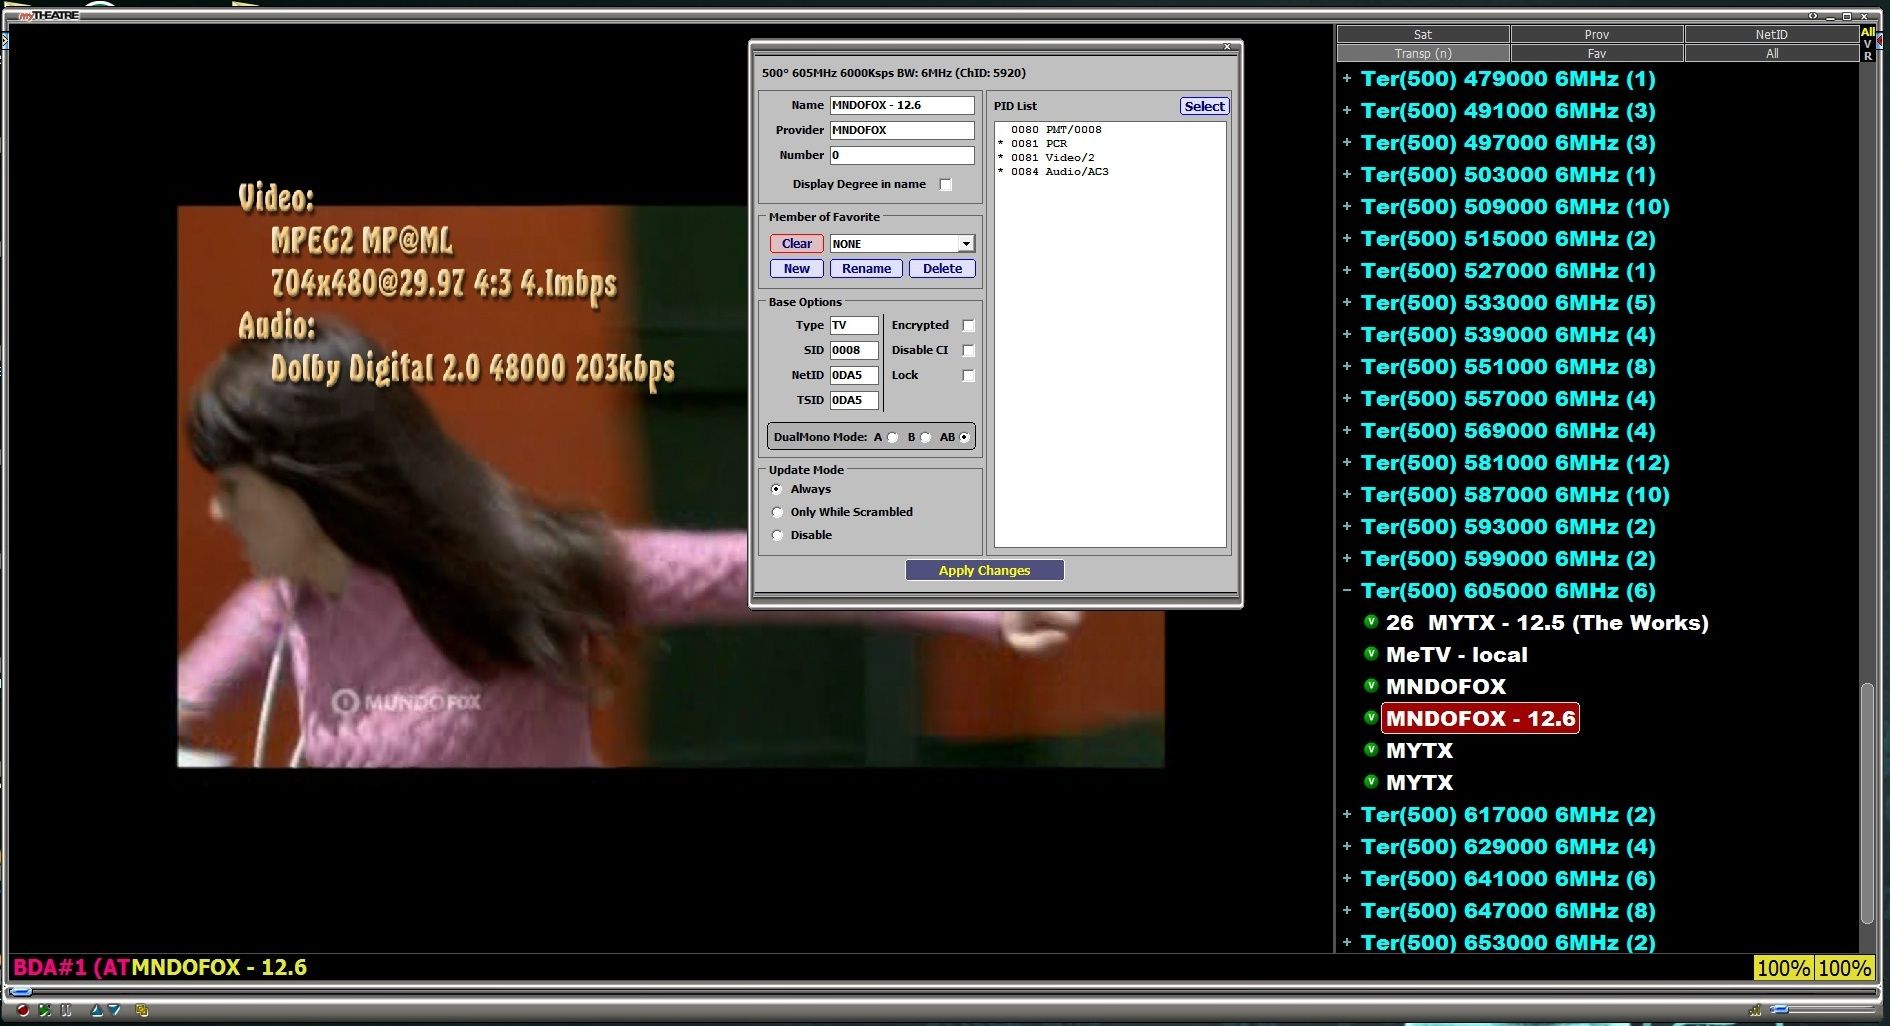This screenshot has width=1890, height=1026.
Task: Click Clear favorite button
Action: [x=797, y=244]
